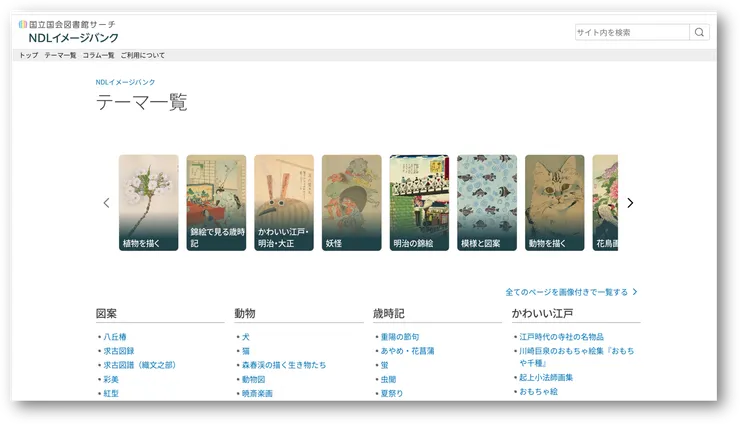Click 全てのページを画像付きで一覧する link
The image size is (740, 424).
tap(571, 292)
